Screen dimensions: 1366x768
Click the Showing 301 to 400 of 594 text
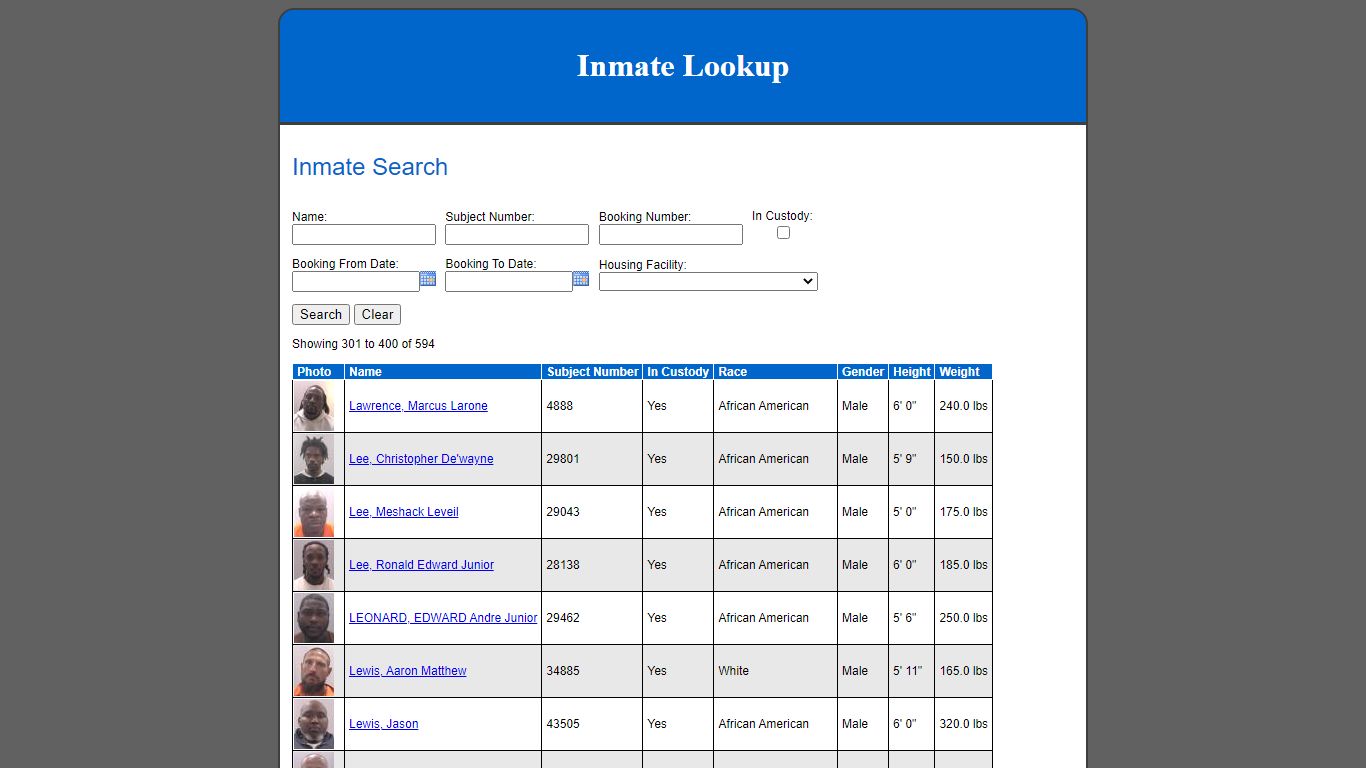(x=363, y=344)
